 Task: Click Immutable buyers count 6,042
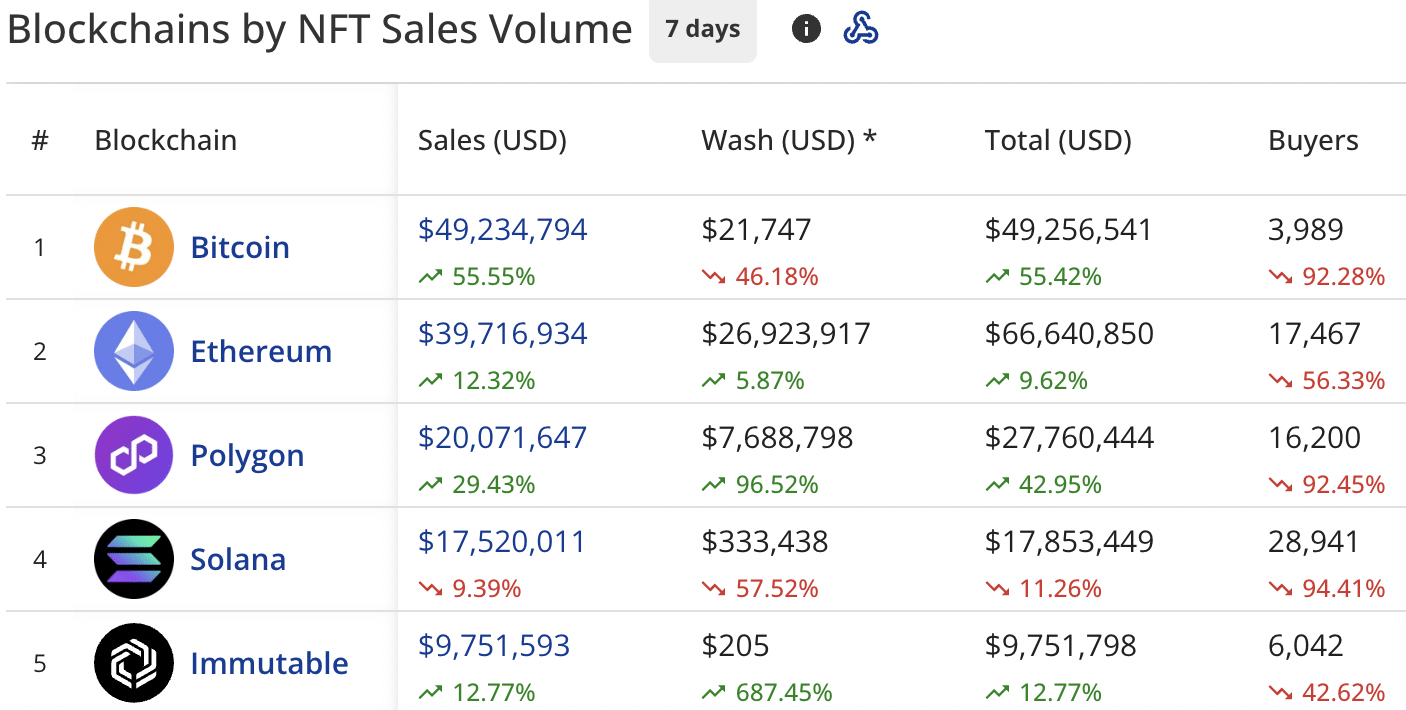pos(1306,646)
